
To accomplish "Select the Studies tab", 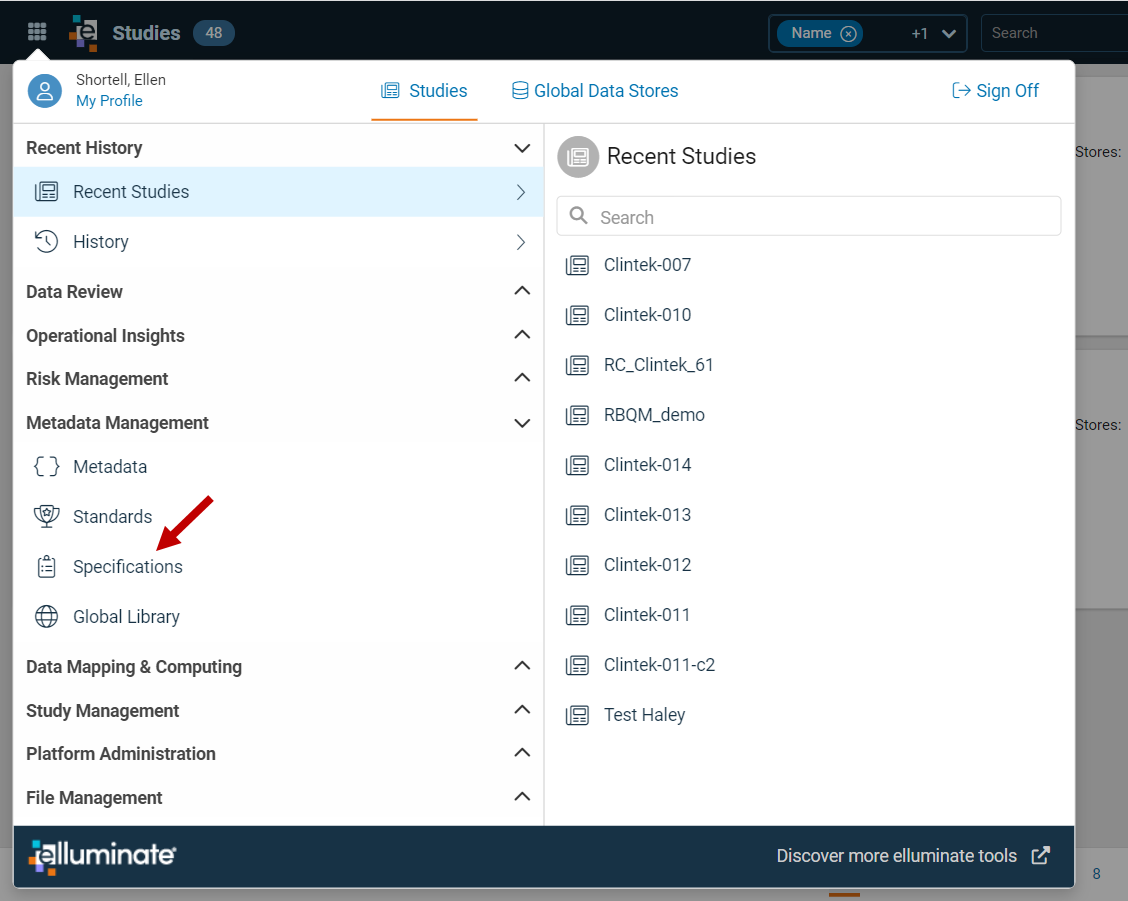I will (424, 91).
